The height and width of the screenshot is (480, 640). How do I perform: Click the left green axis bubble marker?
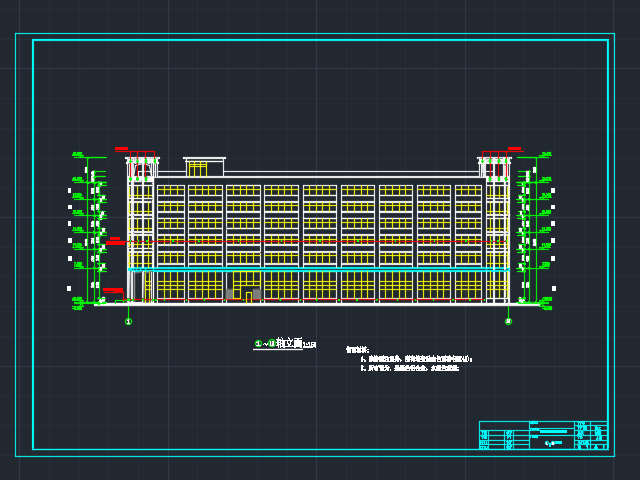point(128,321)
